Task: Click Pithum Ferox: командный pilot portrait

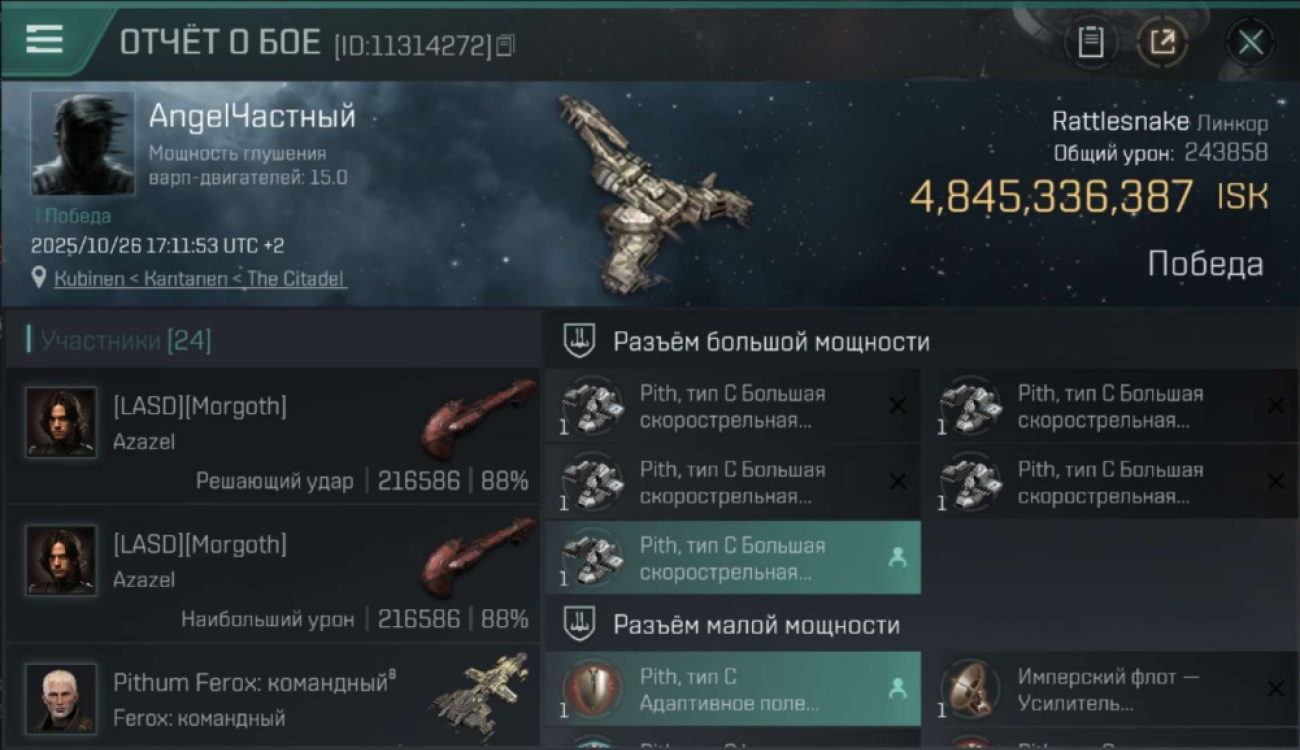Action: pos(61,698)
